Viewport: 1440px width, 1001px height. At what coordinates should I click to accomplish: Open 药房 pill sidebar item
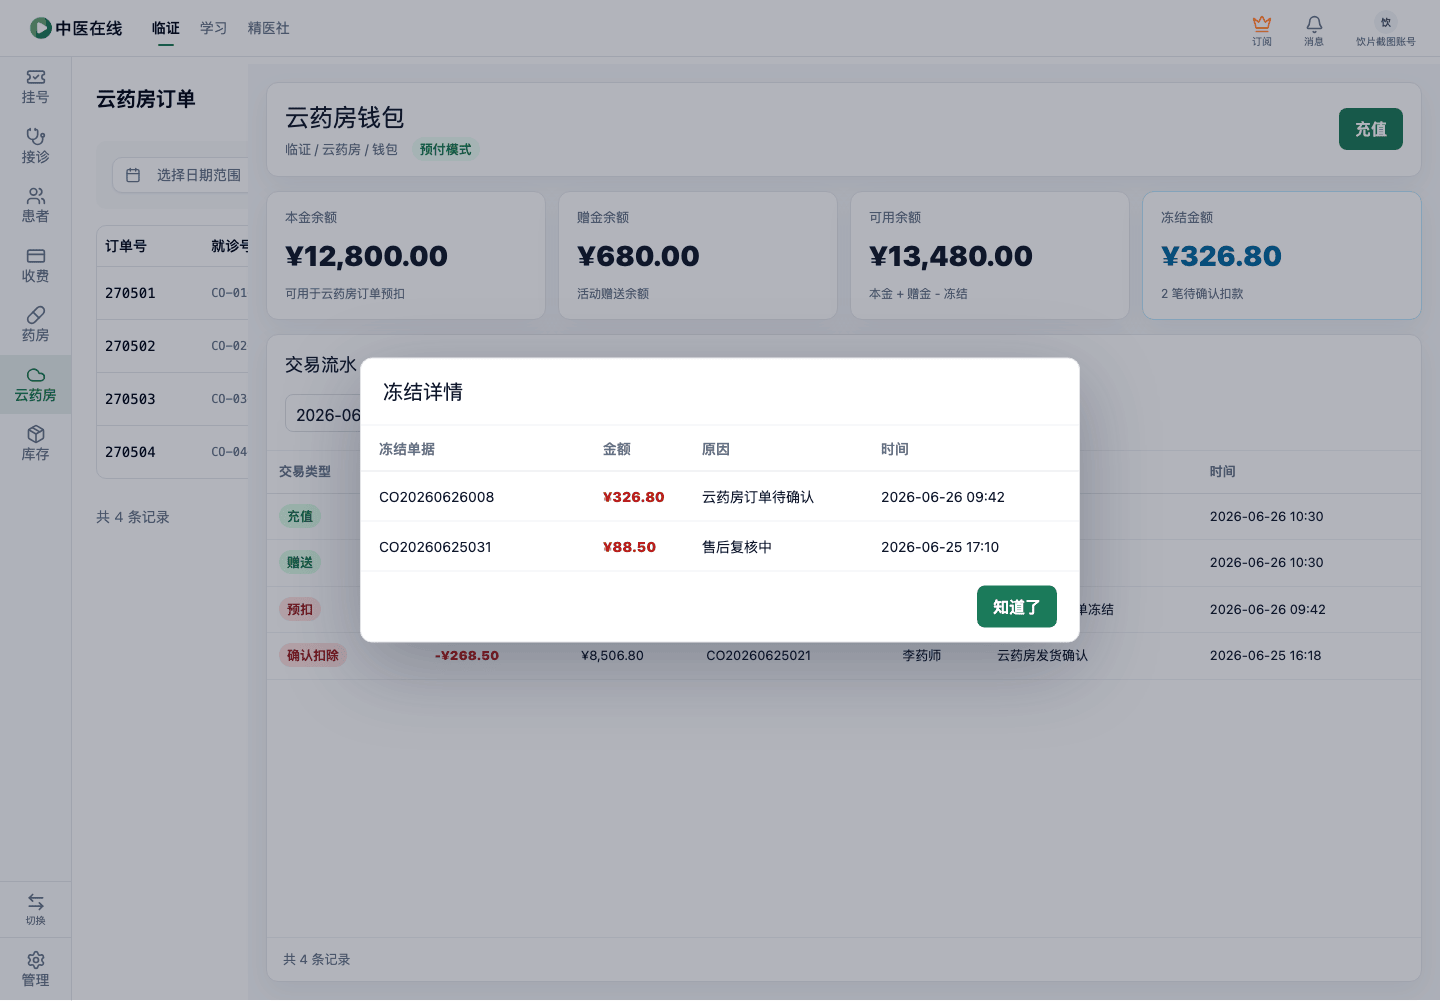tap(35, 325)
